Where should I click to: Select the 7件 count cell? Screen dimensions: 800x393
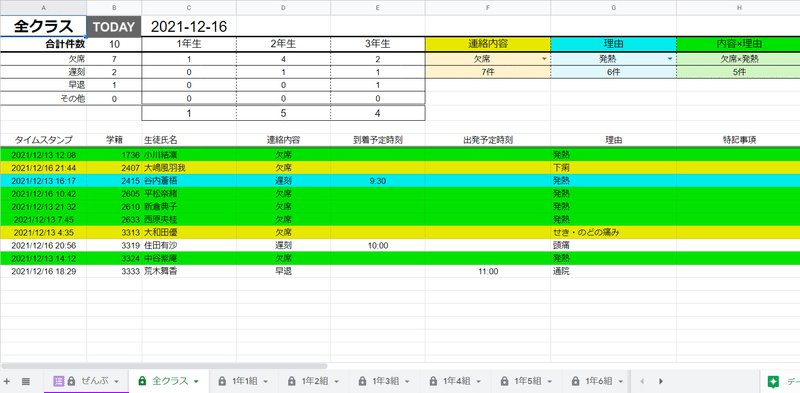pos(488,72)
